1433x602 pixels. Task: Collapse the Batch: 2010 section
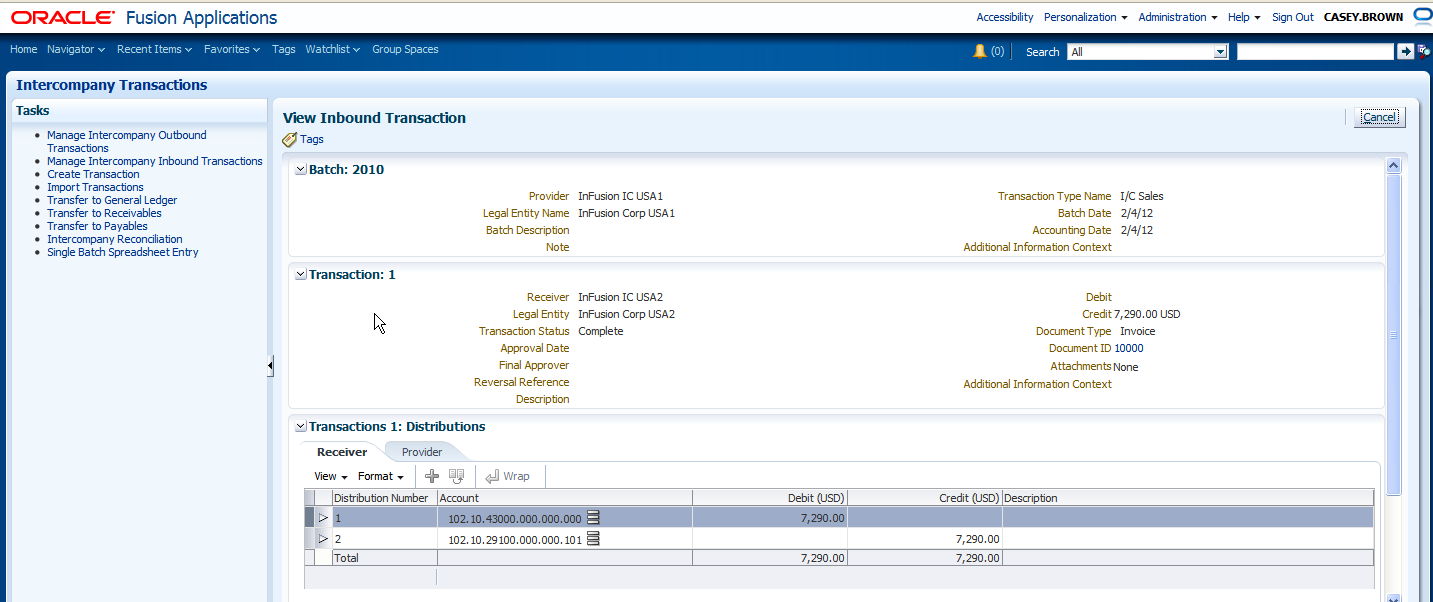pos(301,170)
